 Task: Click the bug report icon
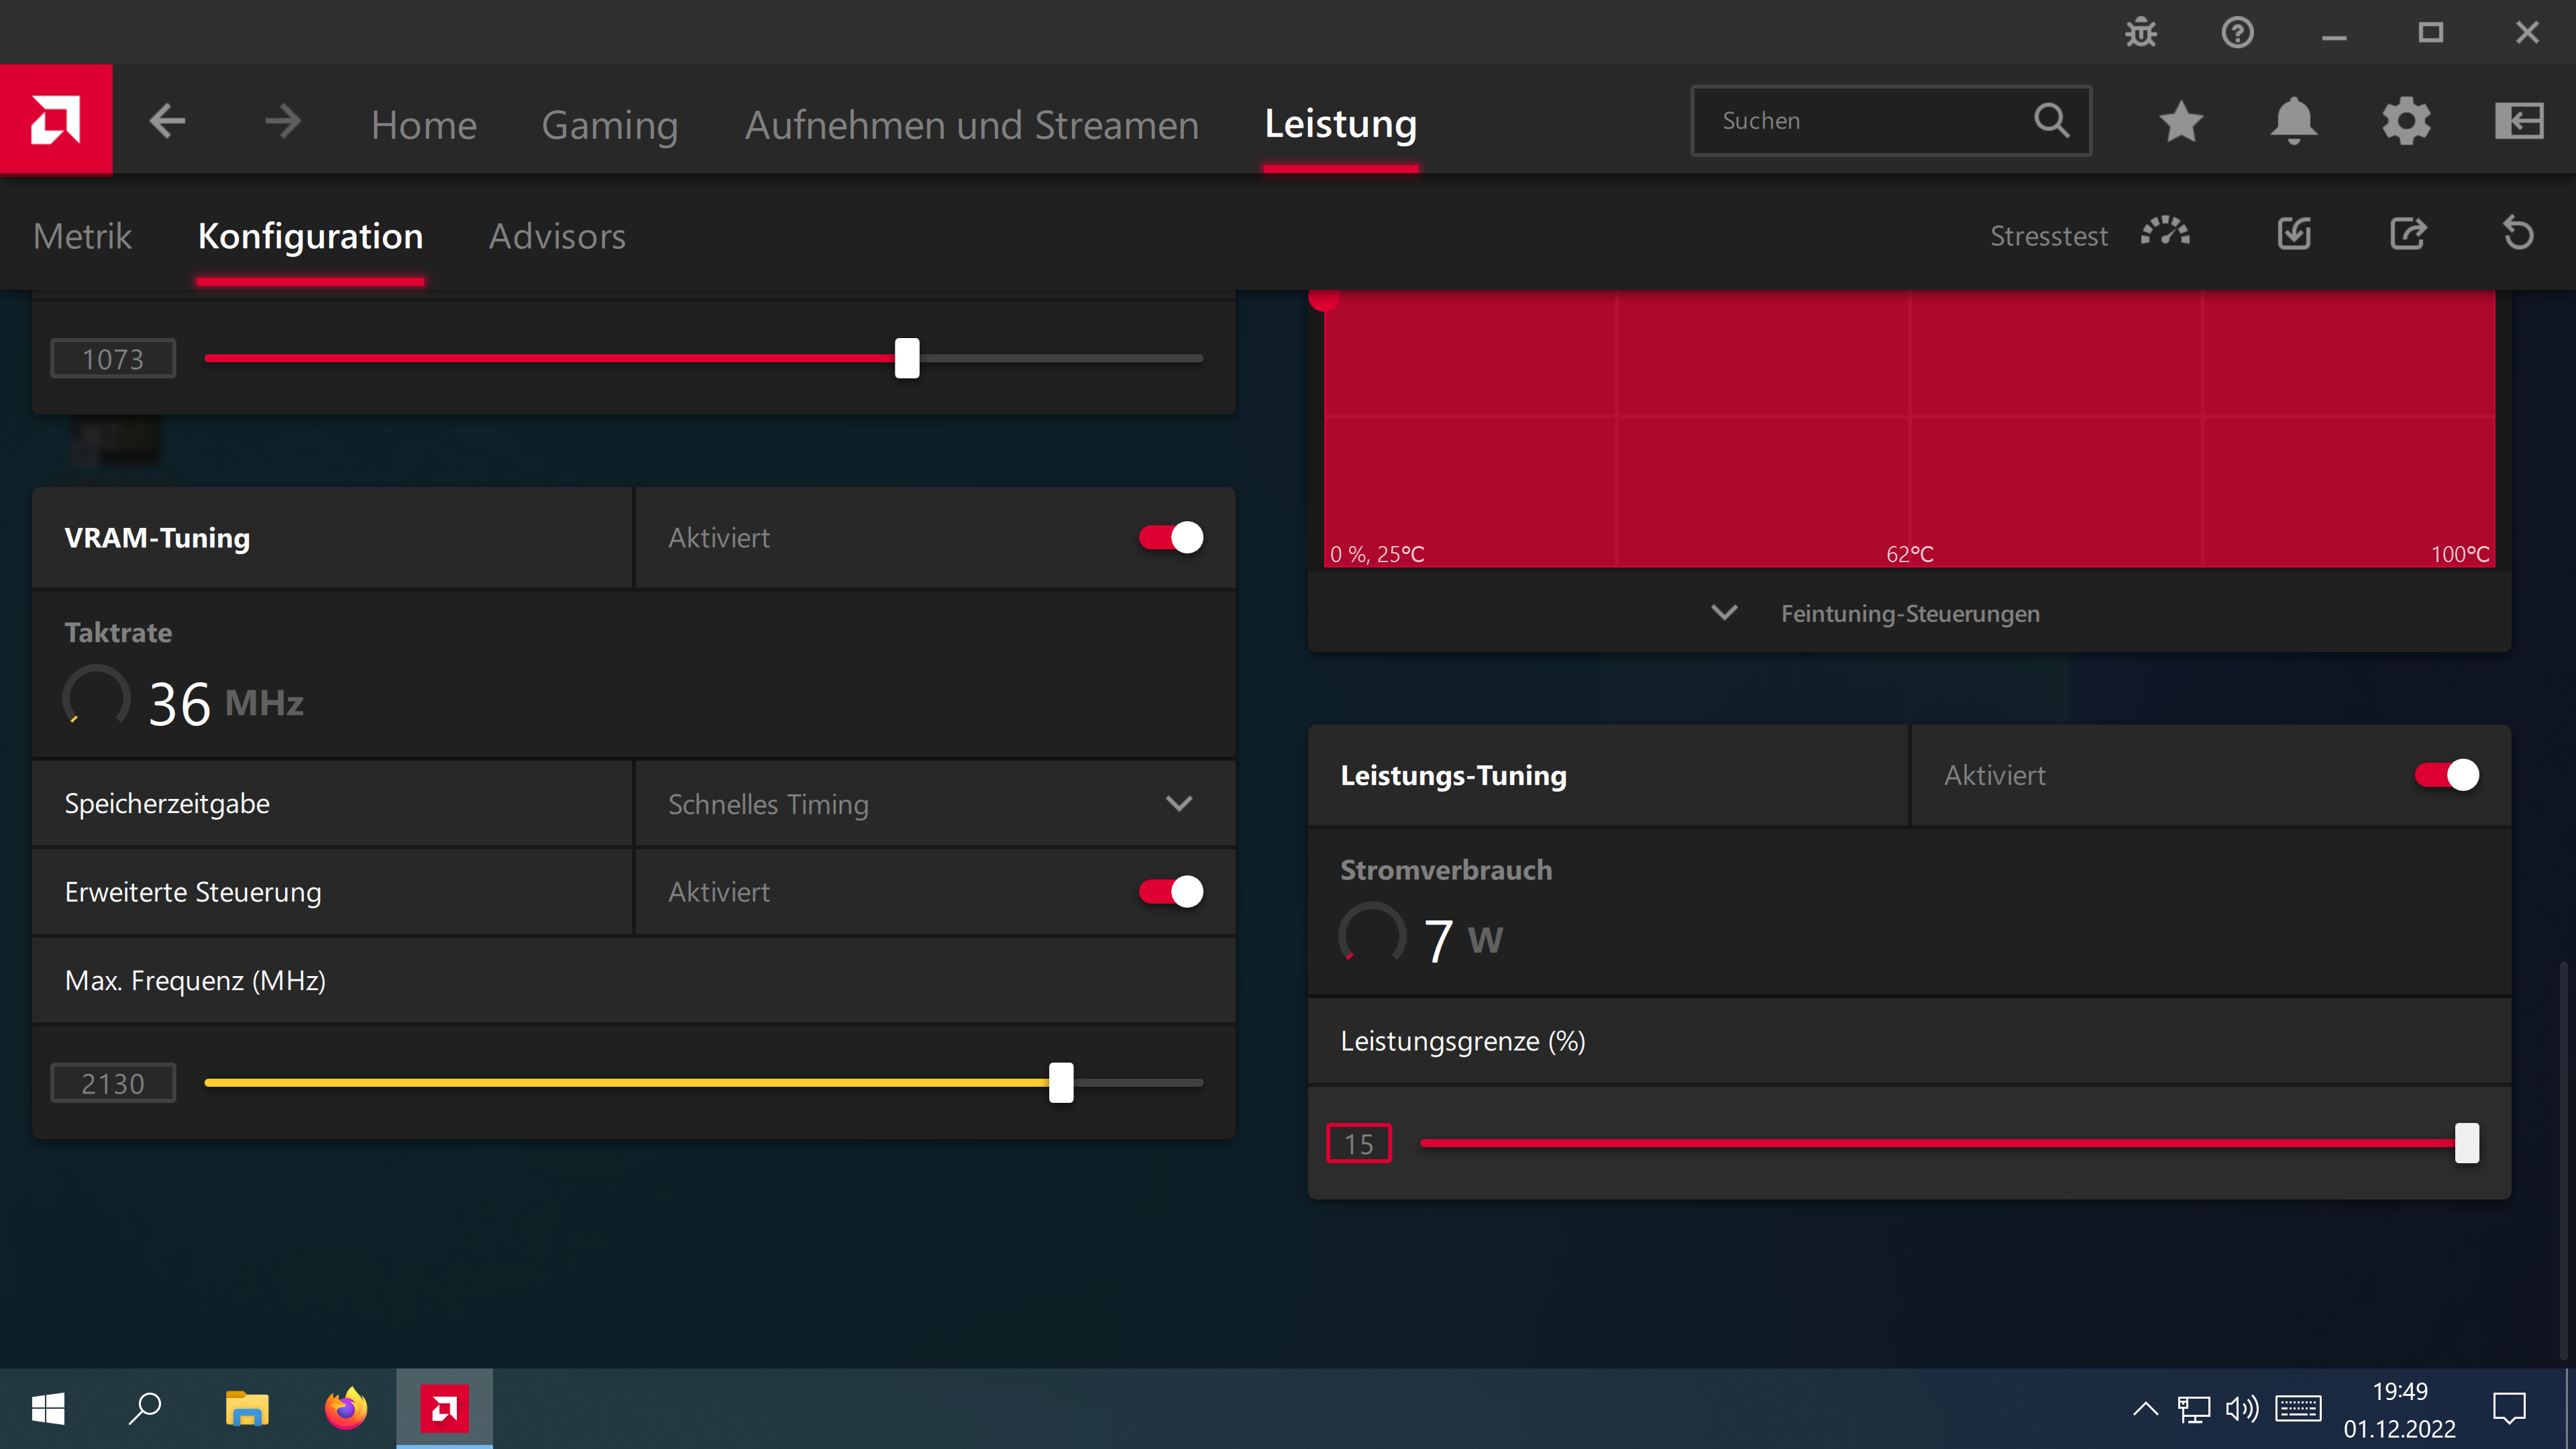(2141, 33)
